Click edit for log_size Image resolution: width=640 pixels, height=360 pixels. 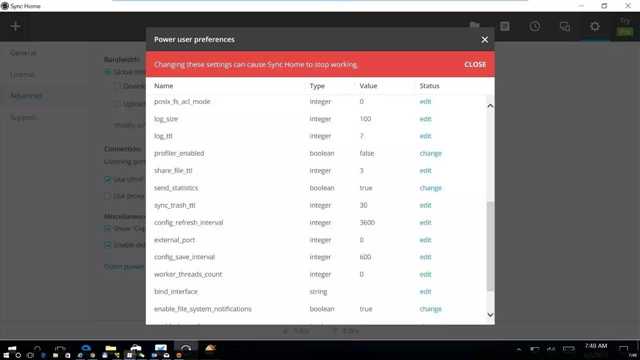point(425,119)
